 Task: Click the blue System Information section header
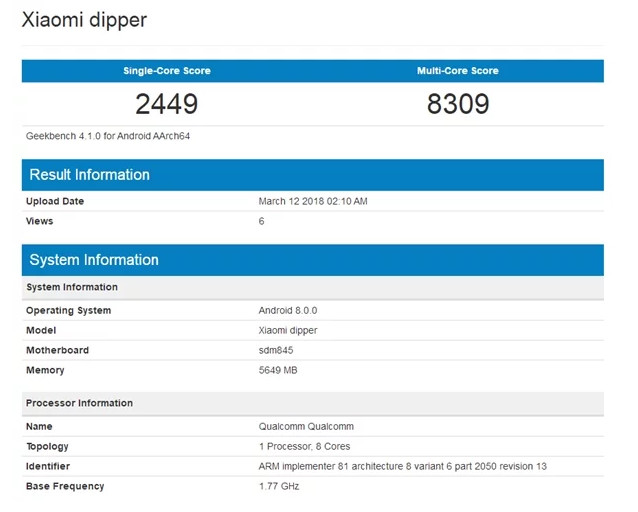point(94,260)
